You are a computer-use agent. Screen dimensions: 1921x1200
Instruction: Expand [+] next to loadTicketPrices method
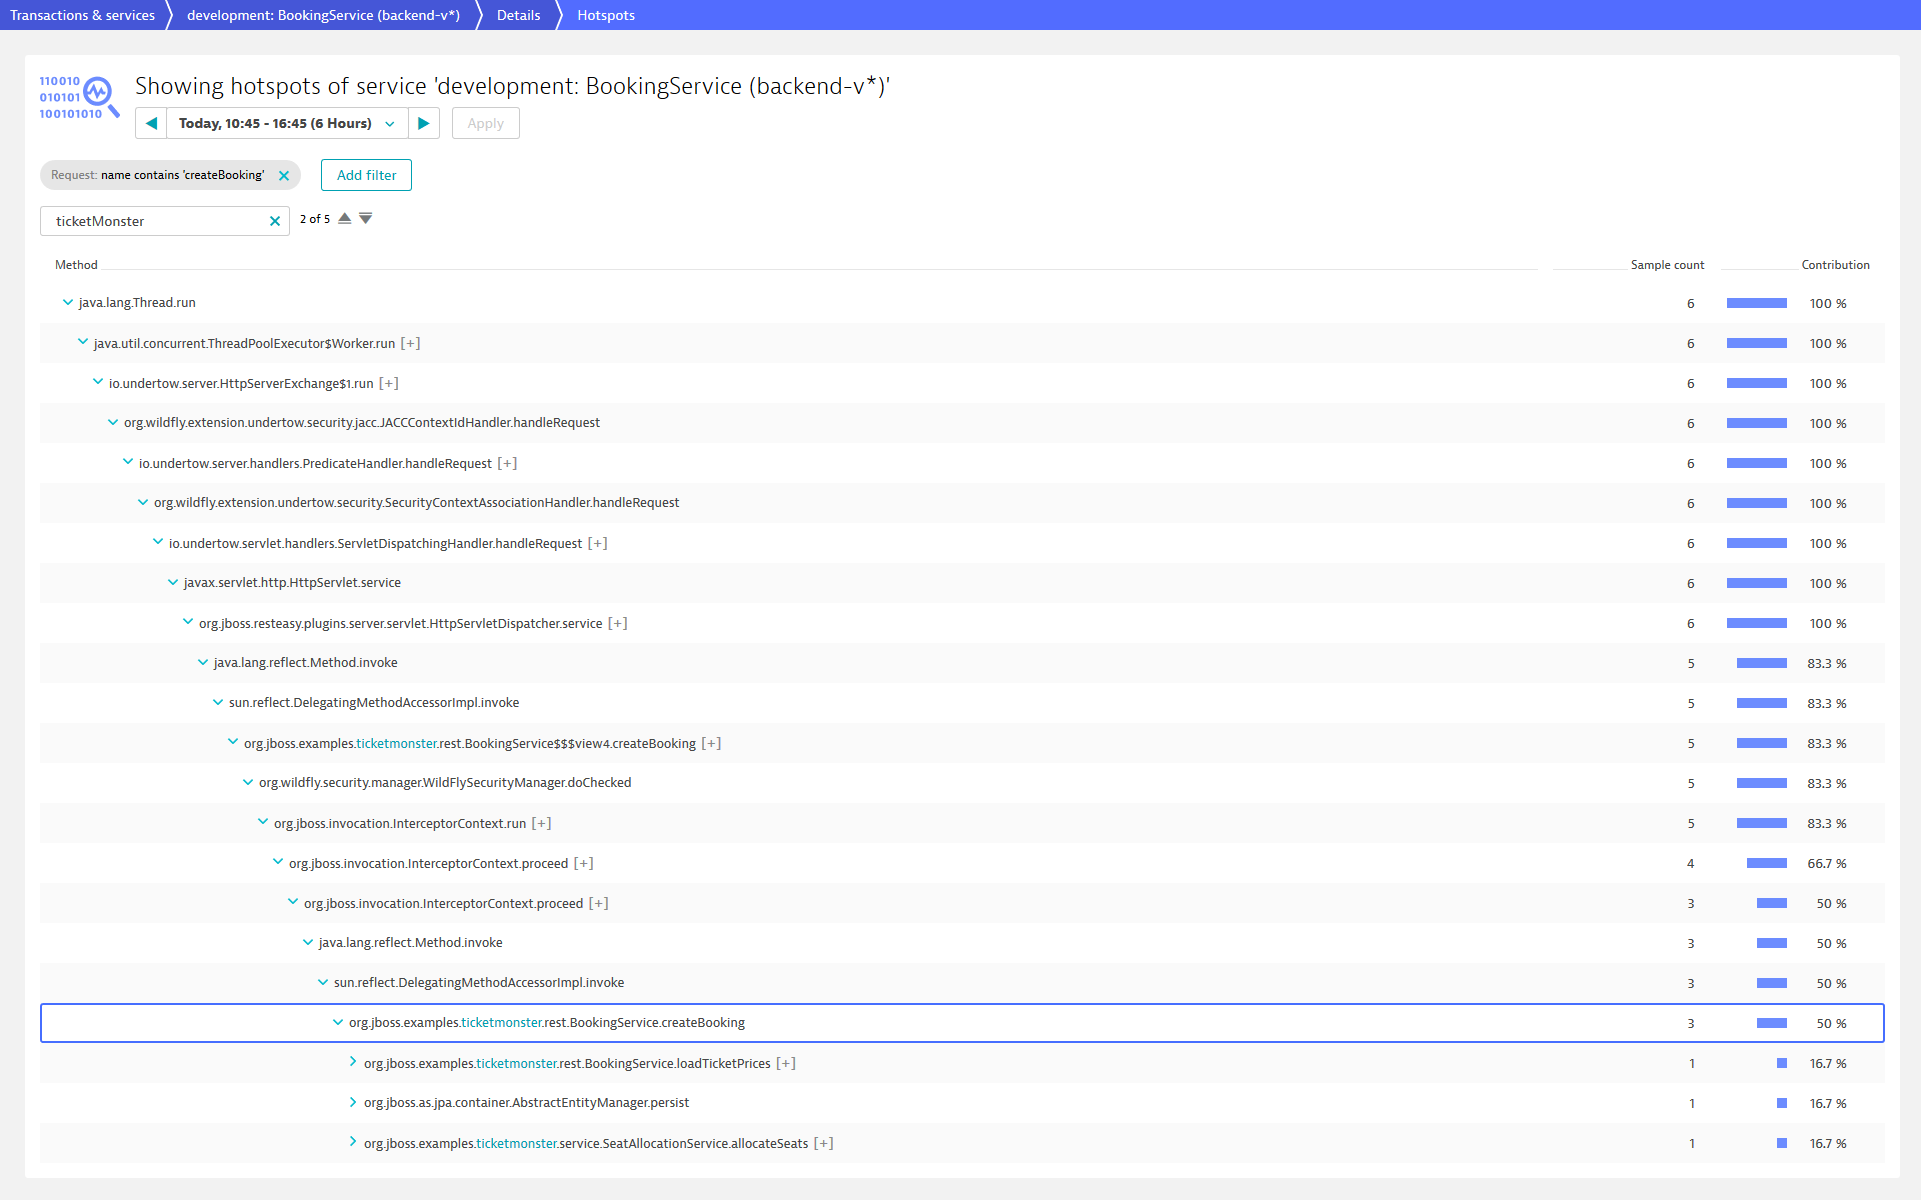coord(786,1063)
